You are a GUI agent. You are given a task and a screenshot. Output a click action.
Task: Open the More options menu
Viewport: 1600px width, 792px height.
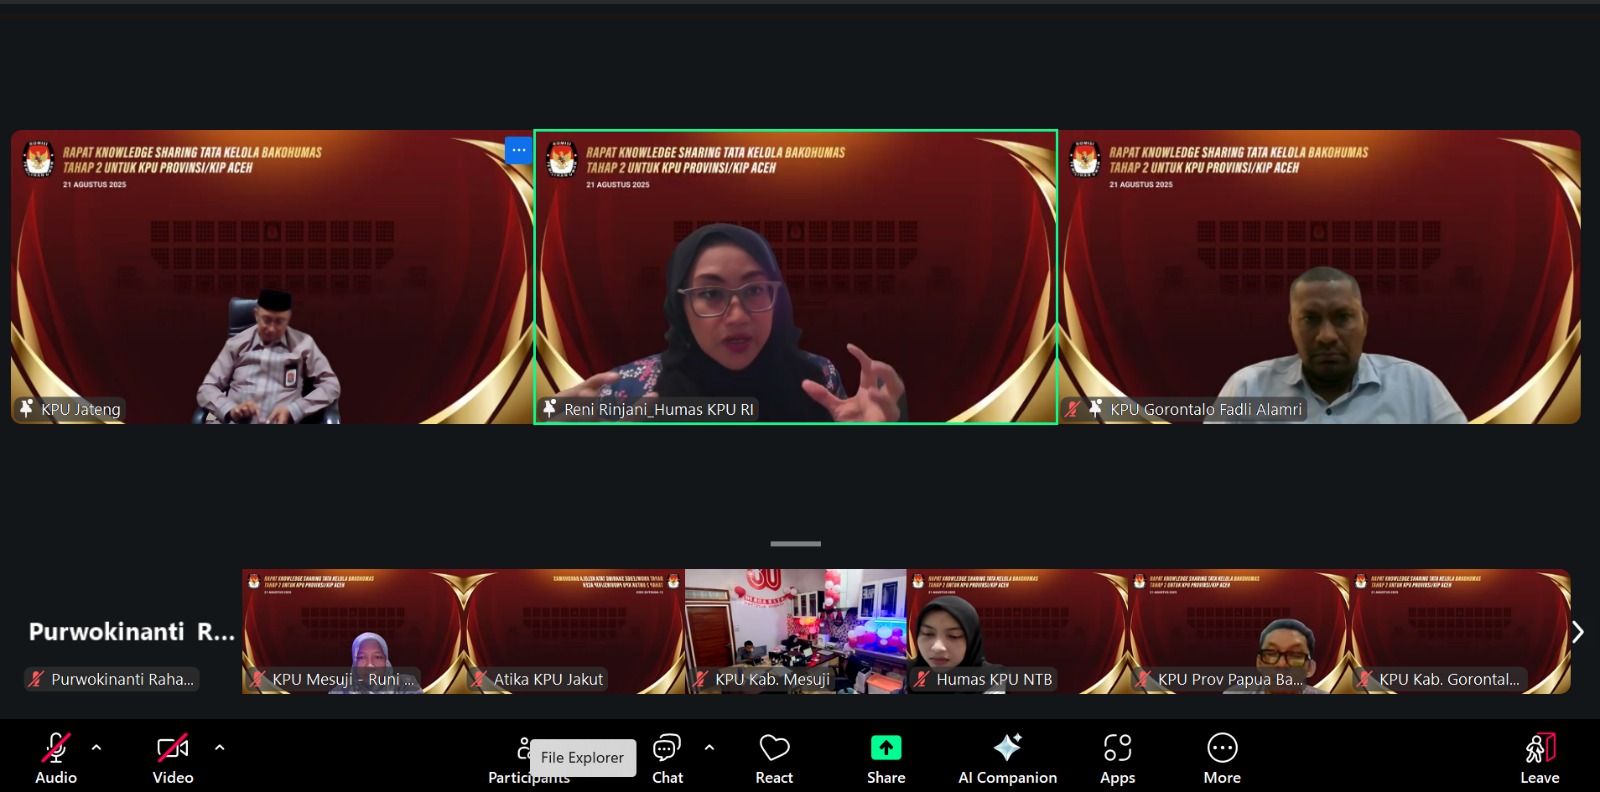1222,758
